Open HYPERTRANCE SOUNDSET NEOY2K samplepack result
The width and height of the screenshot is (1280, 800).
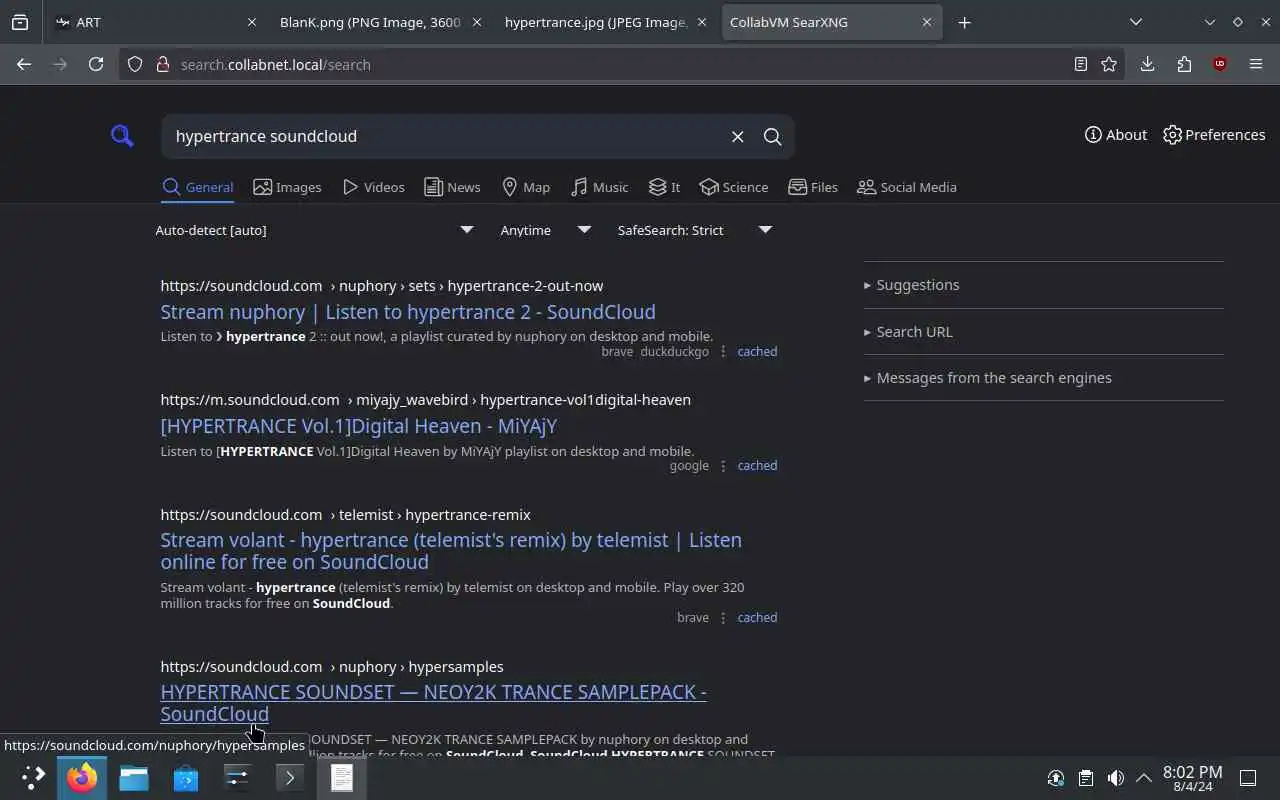click(433, 703)
